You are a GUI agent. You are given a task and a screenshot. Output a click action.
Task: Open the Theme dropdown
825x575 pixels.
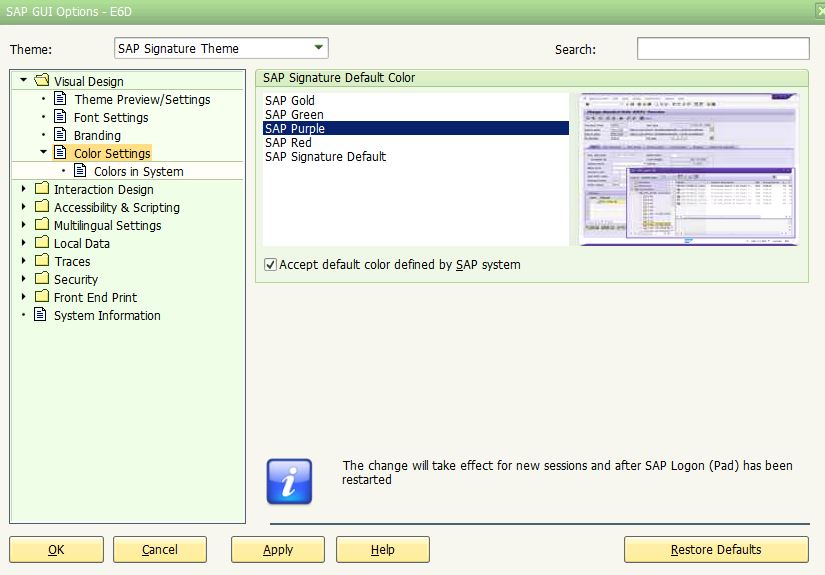pyautogui.click(x=318, y=48)
